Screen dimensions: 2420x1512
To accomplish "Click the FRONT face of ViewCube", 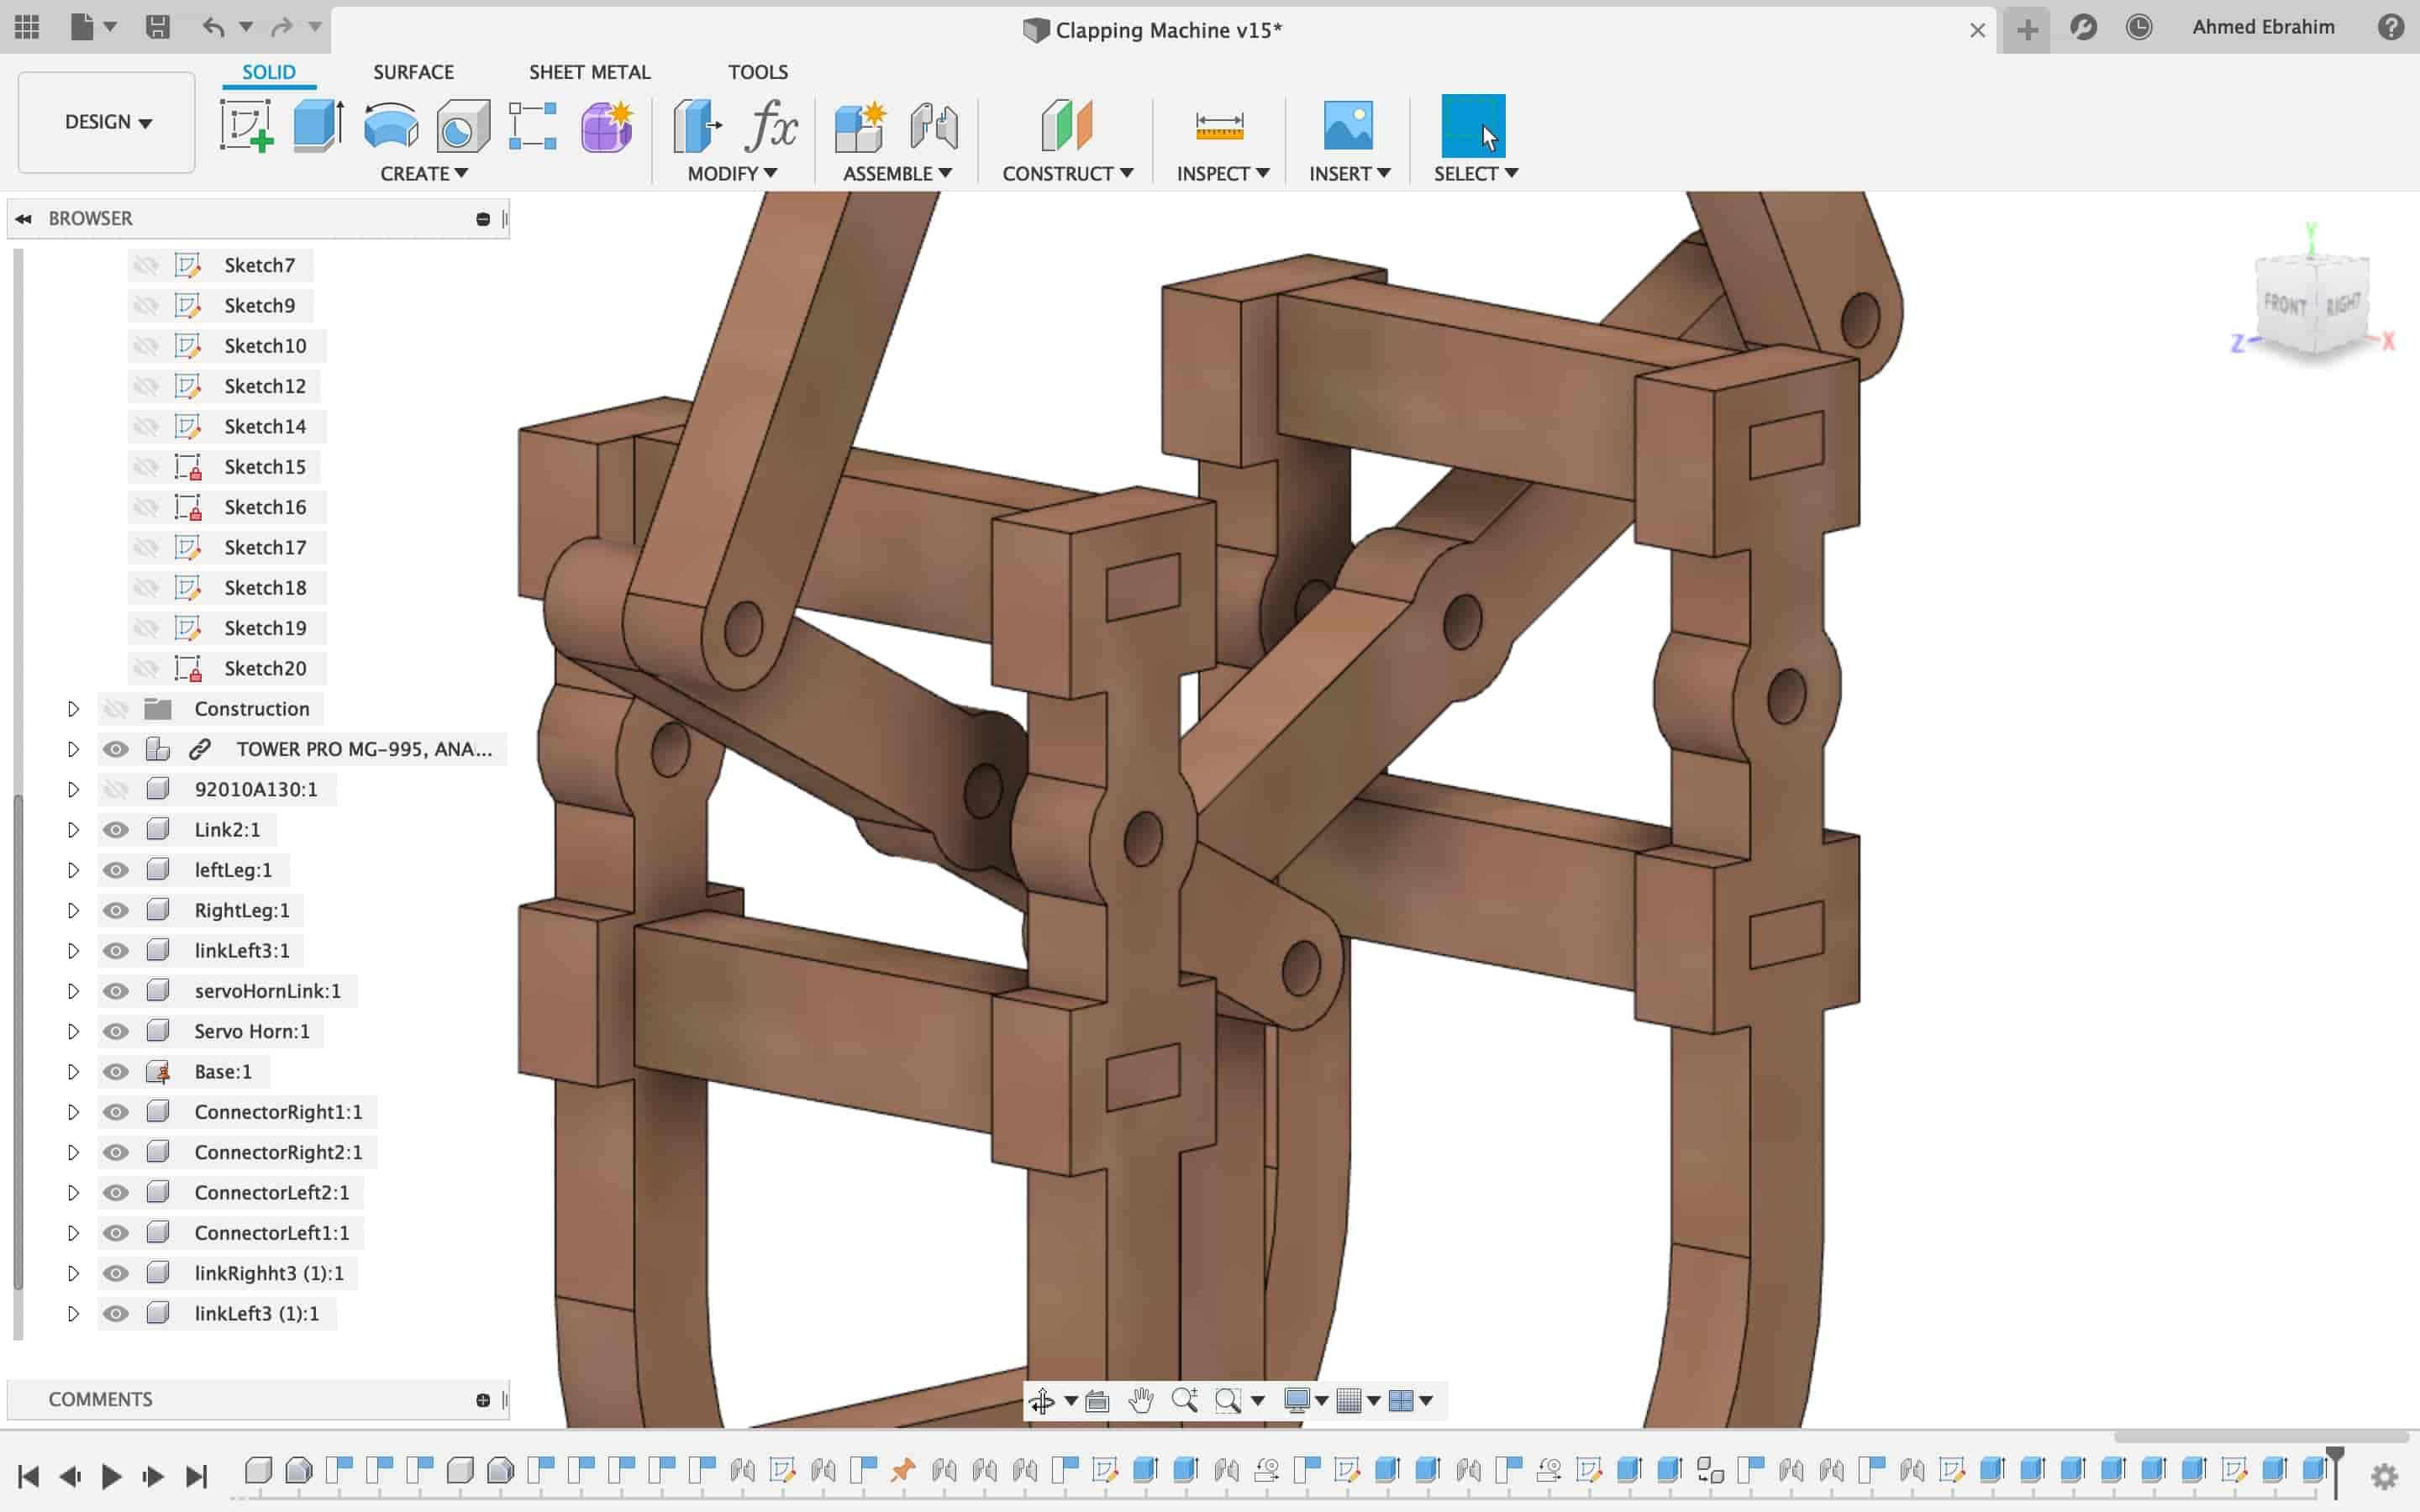I will pos(2286,303).
